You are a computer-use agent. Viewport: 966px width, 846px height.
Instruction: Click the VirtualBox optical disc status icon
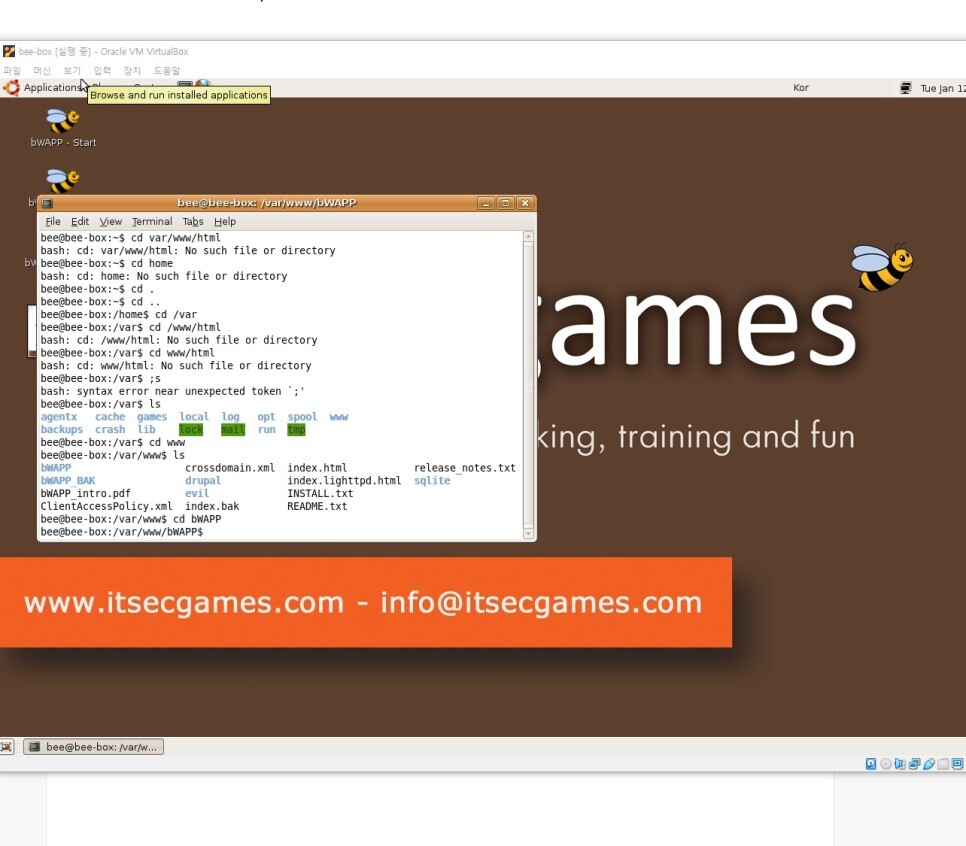click(885, 764)
